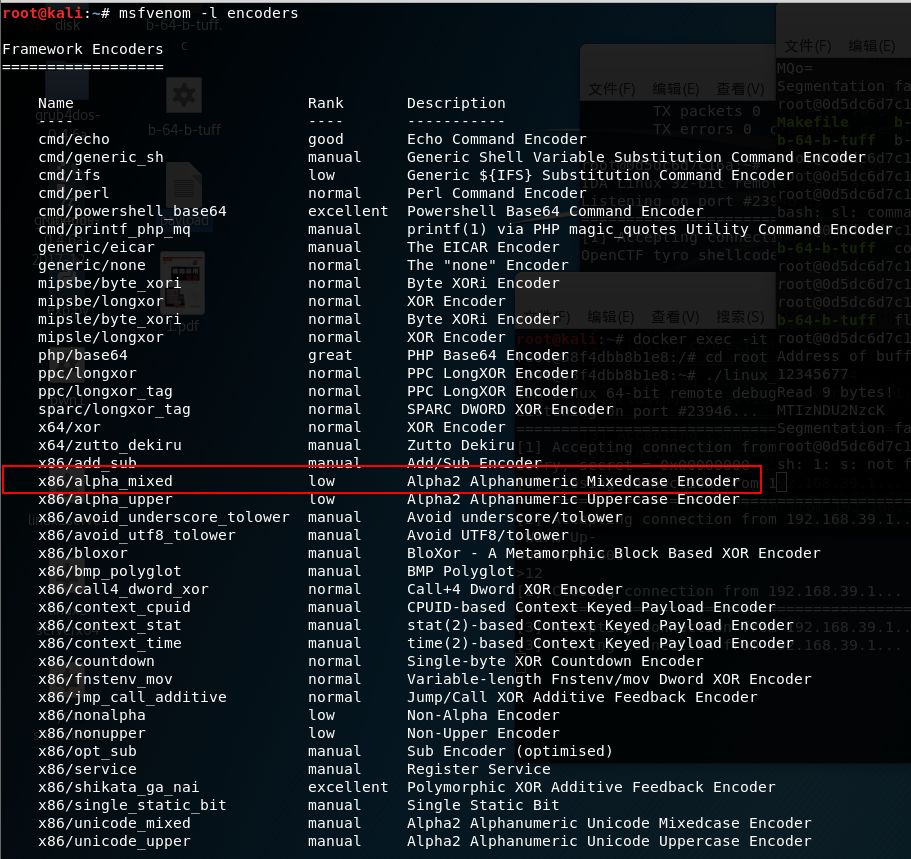This screenshot has width=911, height=859.
Task: Select the generic/none encoder name
Action: (x=92, y=265)
